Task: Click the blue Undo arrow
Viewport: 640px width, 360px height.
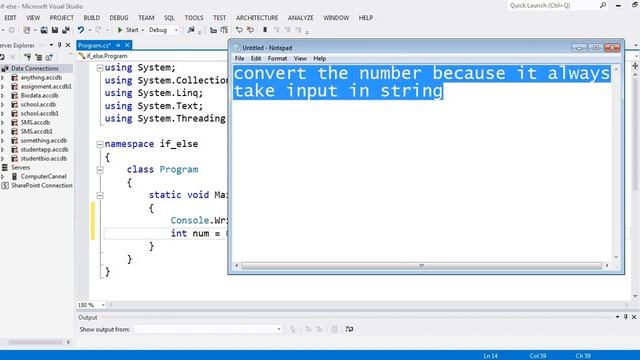Action: click(x=81, y=30)
